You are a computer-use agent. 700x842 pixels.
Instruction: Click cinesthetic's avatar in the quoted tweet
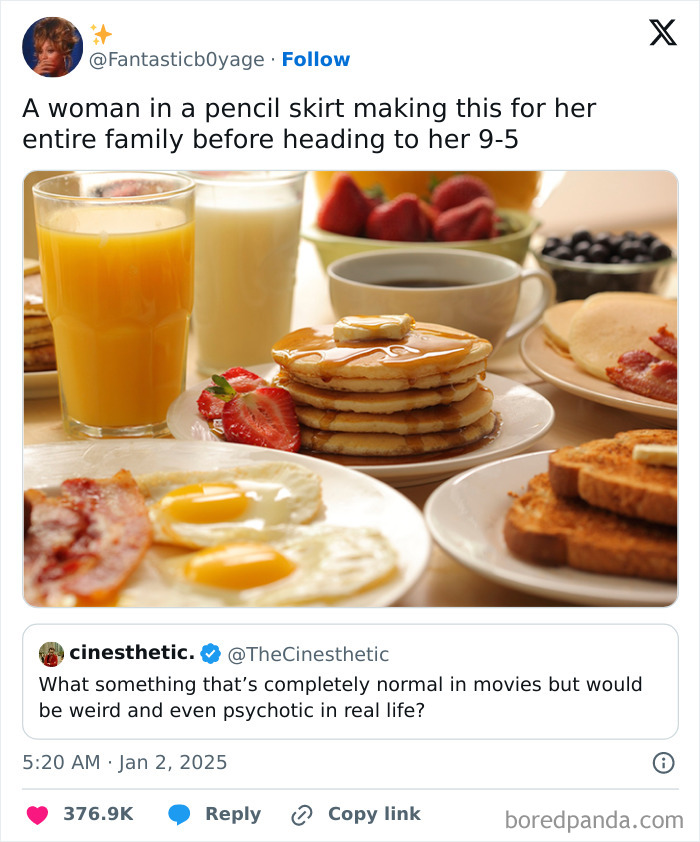pyautogui.click(x=49, y=653)
